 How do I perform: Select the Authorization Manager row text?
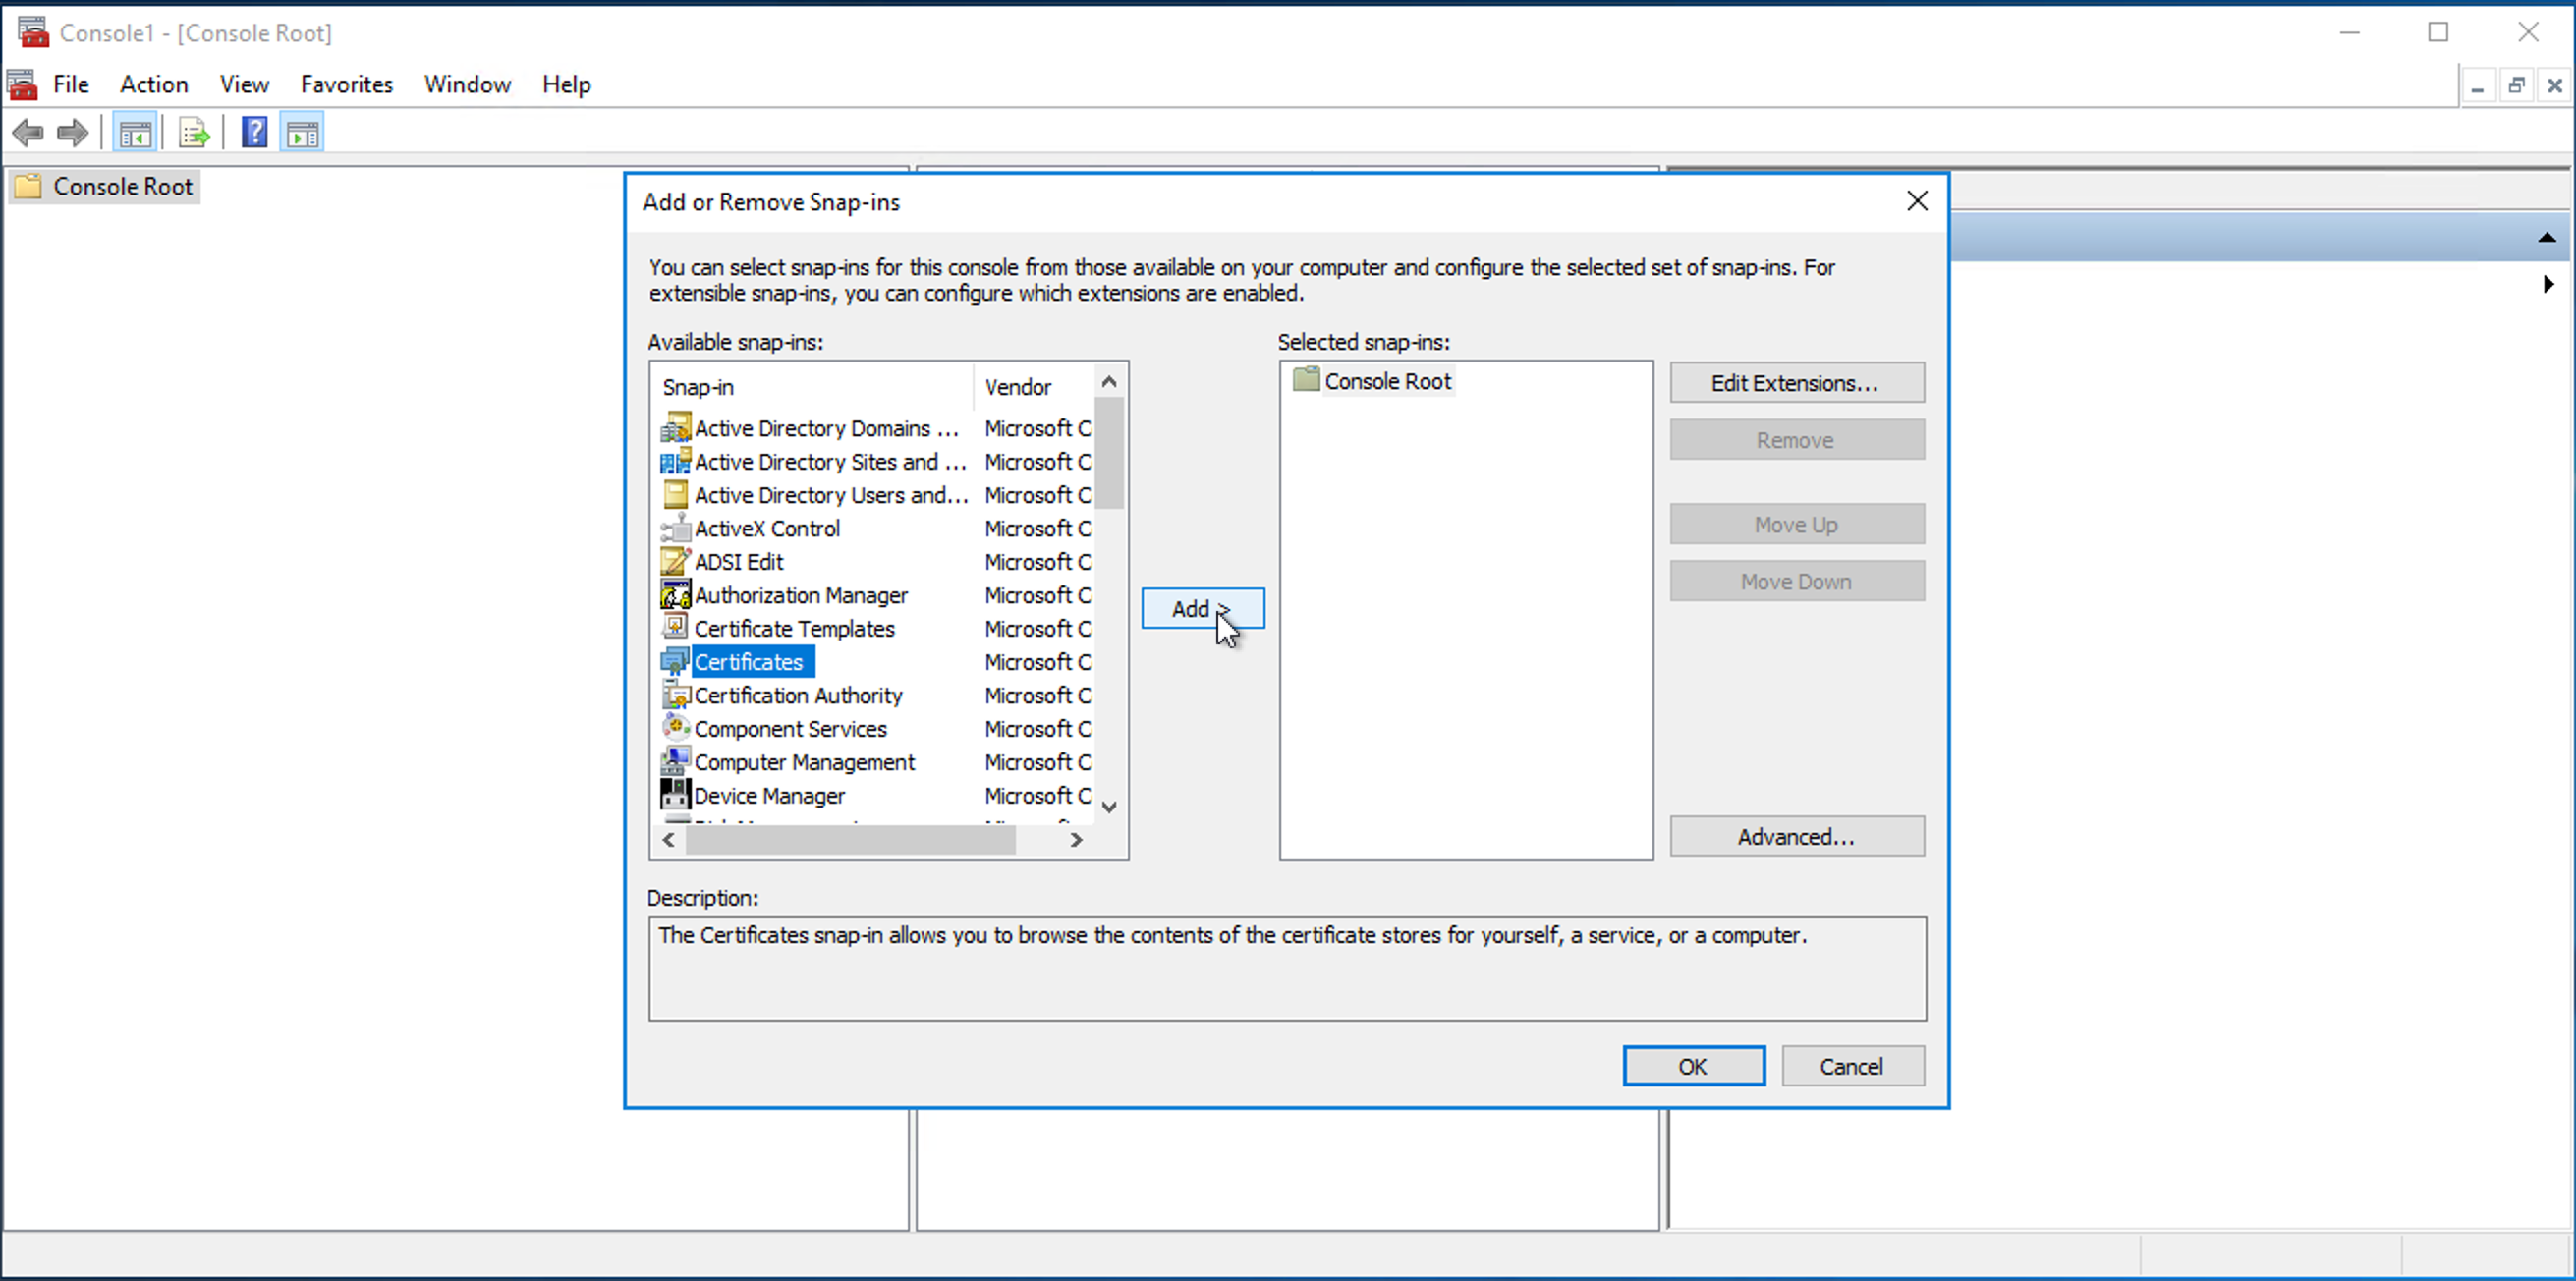(x=801, y=595)
